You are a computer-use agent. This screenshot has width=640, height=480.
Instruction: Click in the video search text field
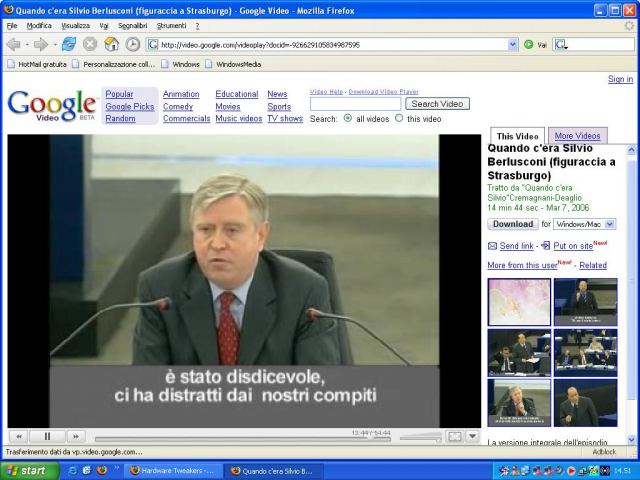click(355, 104)
